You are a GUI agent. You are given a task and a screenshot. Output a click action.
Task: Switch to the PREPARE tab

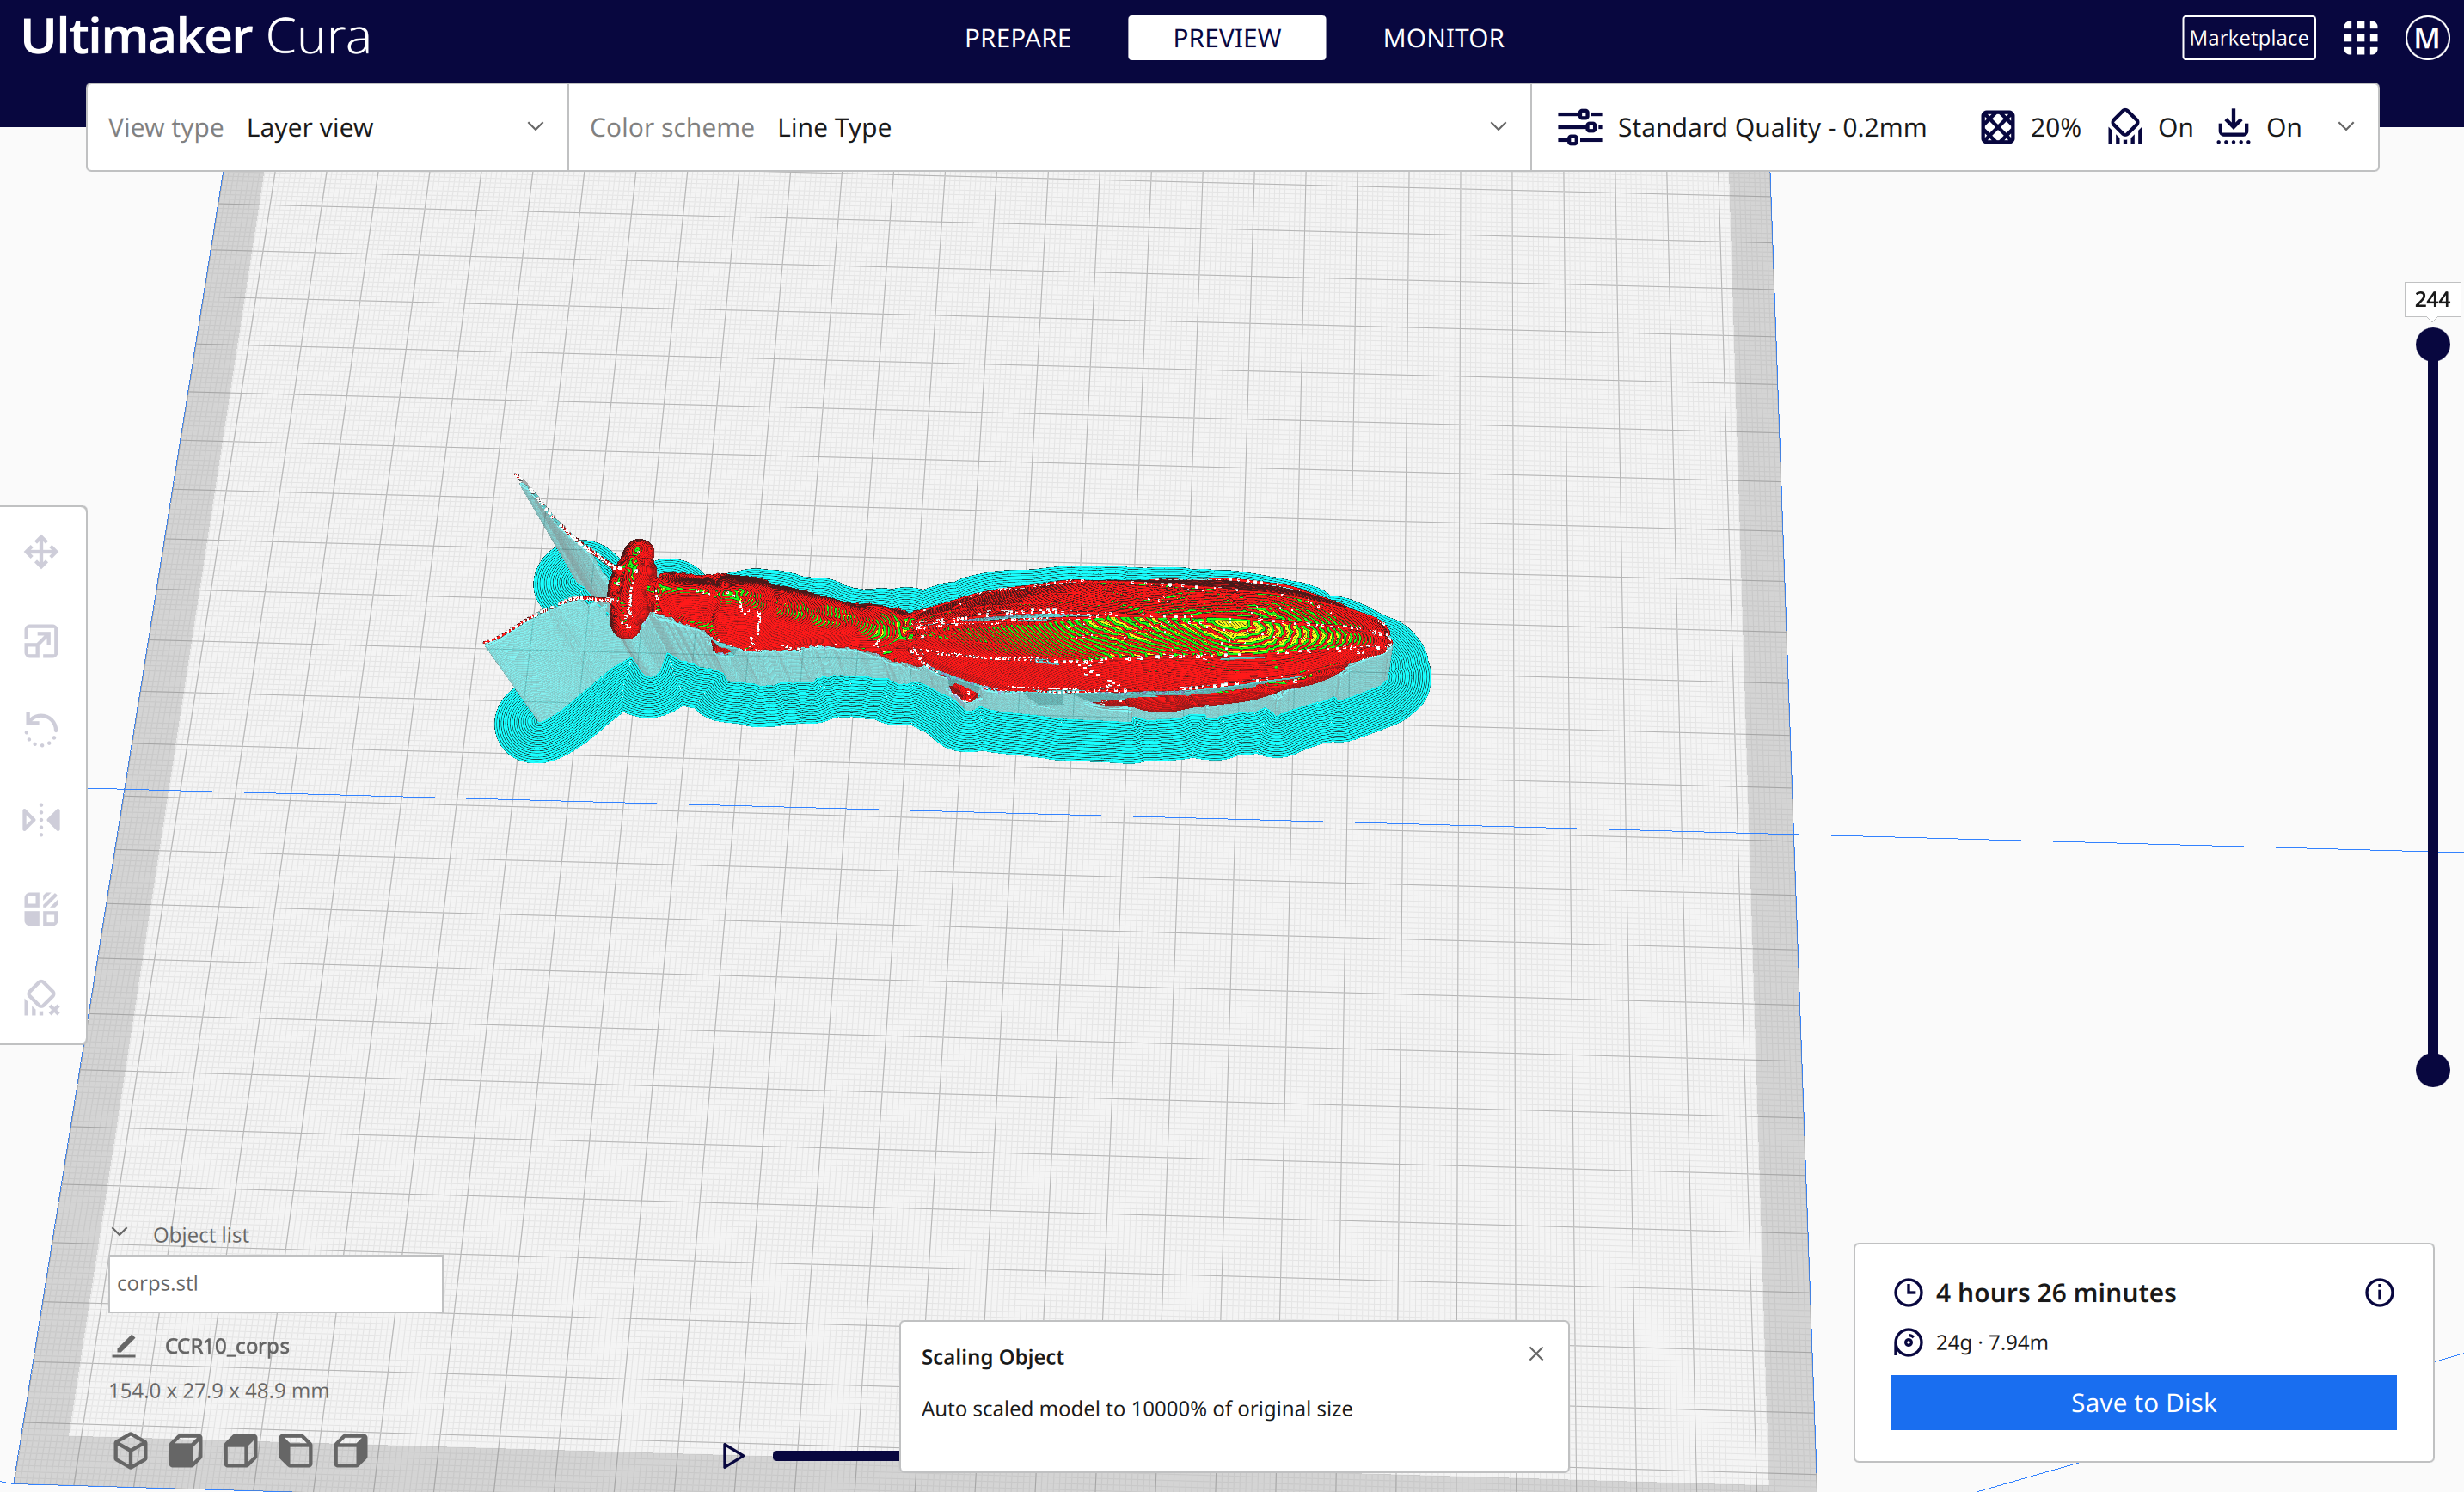pyautogui.click(x=1017, y=38)
